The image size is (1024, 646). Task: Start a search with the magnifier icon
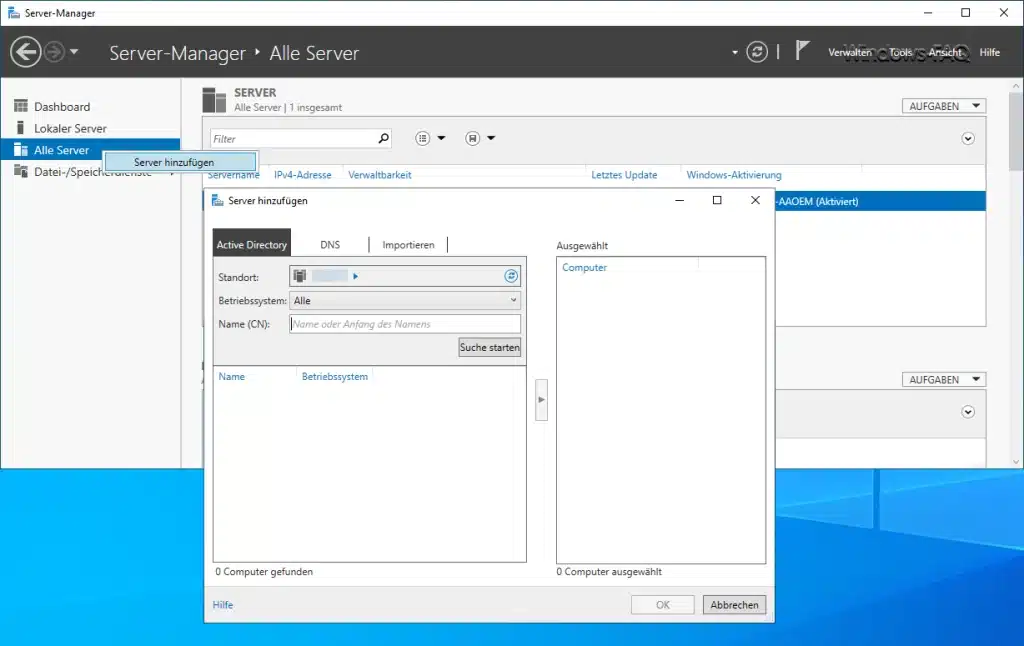[382, 138]
